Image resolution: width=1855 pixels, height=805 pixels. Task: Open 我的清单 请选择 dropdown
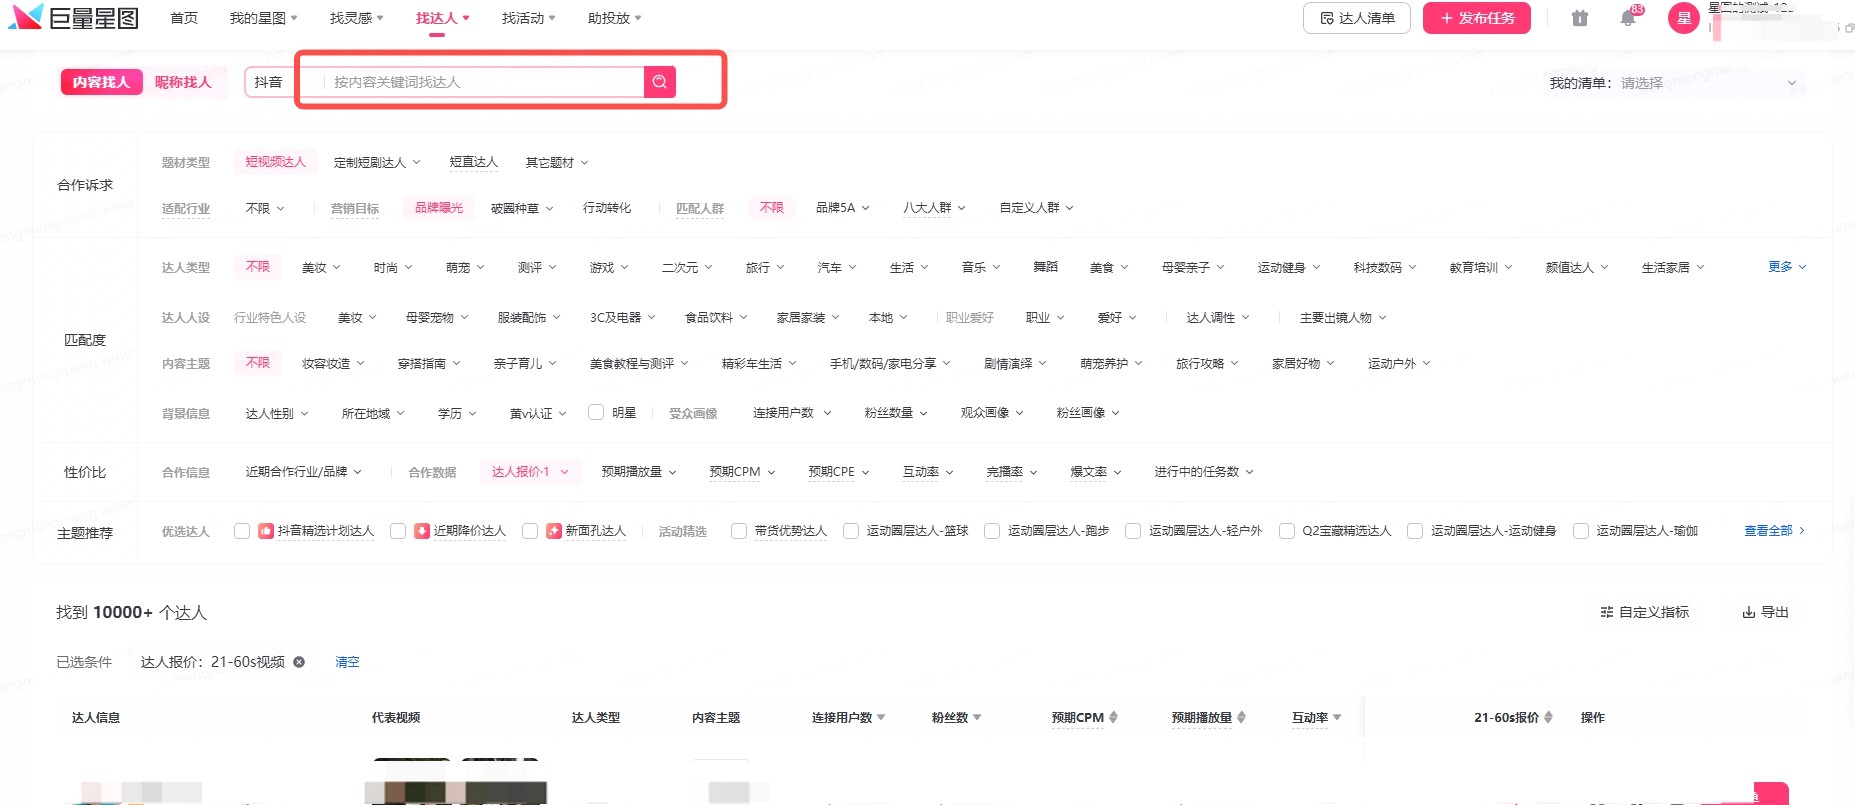click(1708, 83)
